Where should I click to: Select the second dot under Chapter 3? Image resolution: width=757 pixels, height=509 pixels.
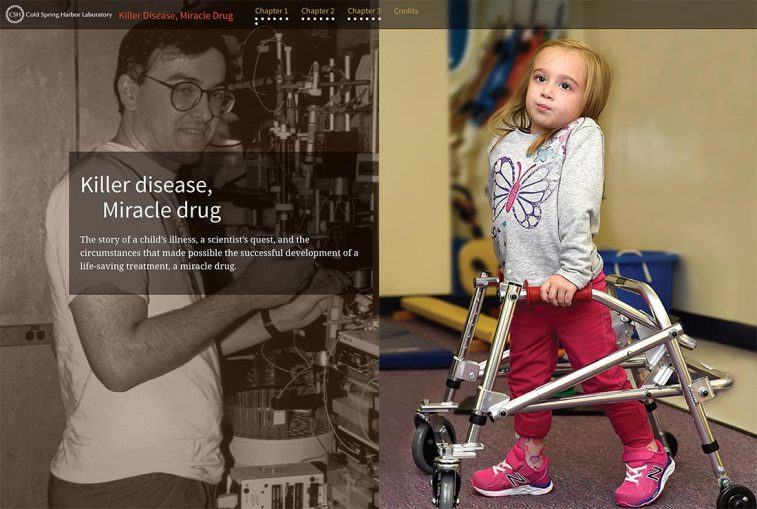(355, 19)
